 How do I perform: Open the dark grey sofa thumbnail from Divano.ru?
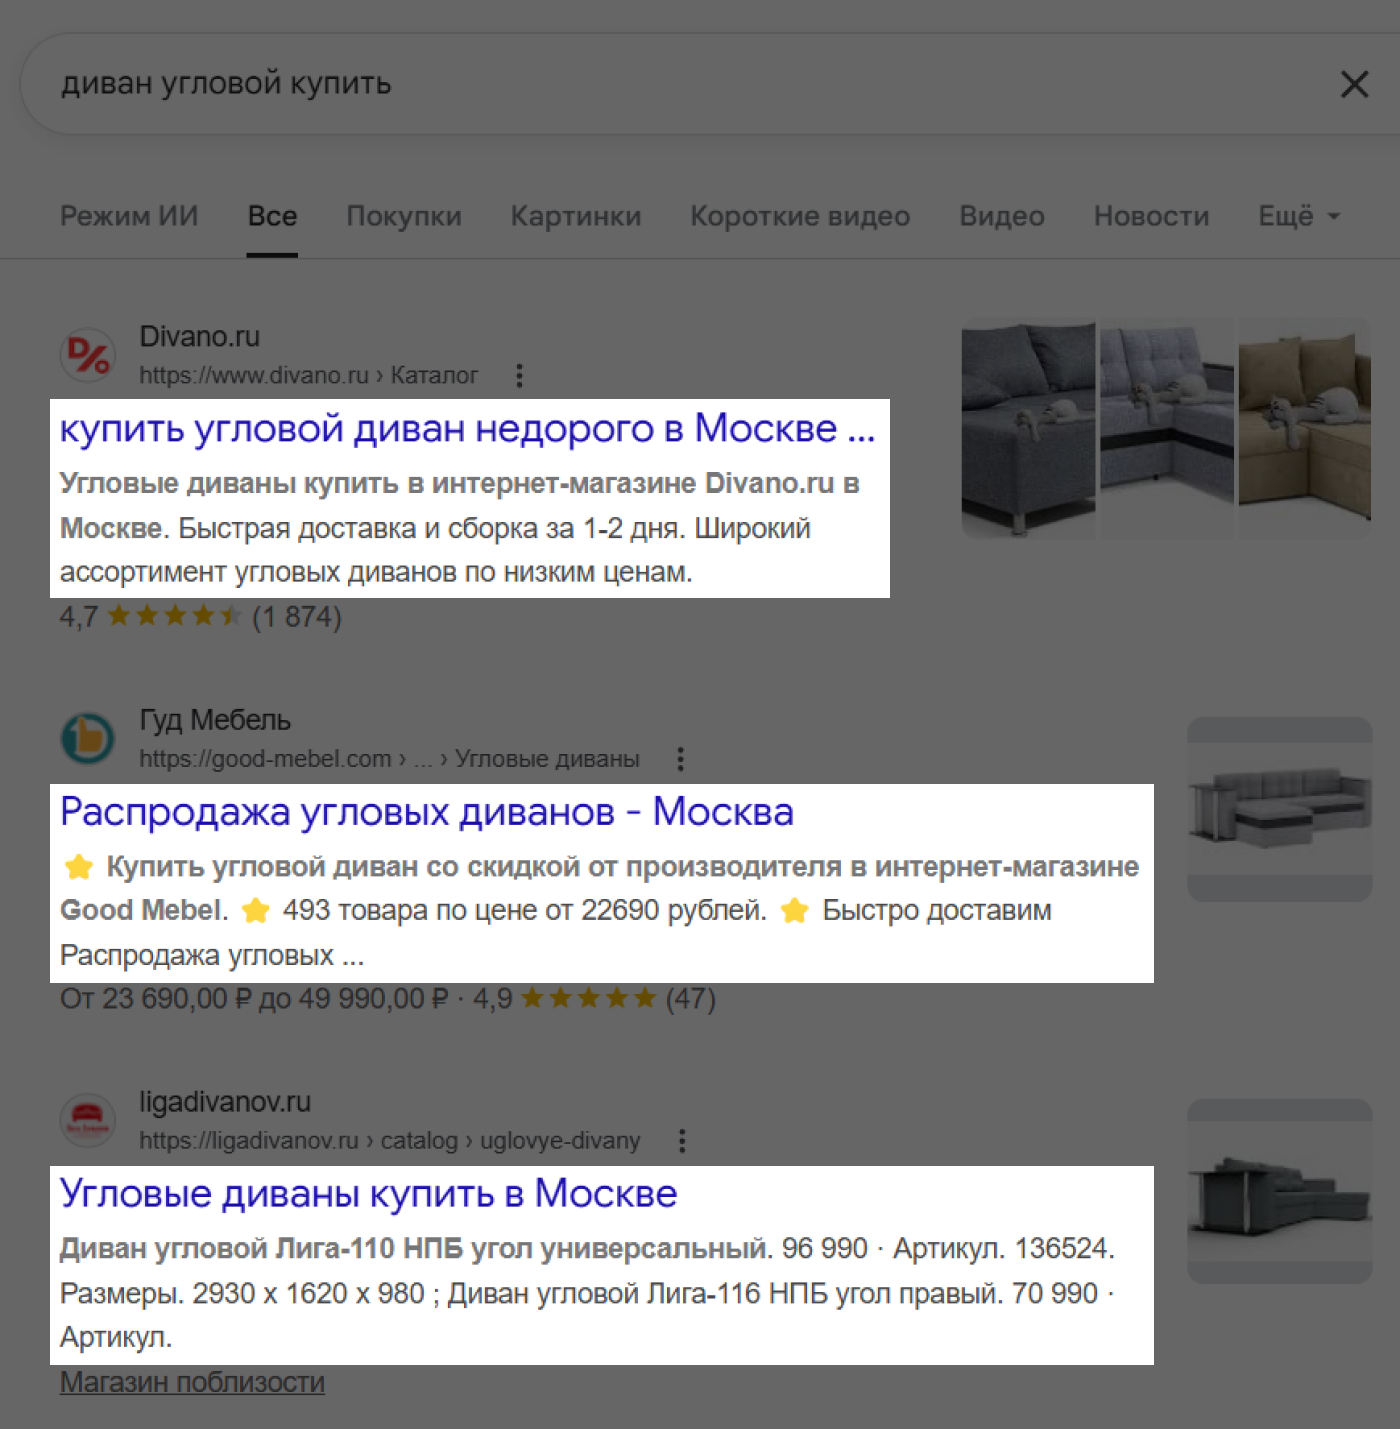[x=1028, y=428]
